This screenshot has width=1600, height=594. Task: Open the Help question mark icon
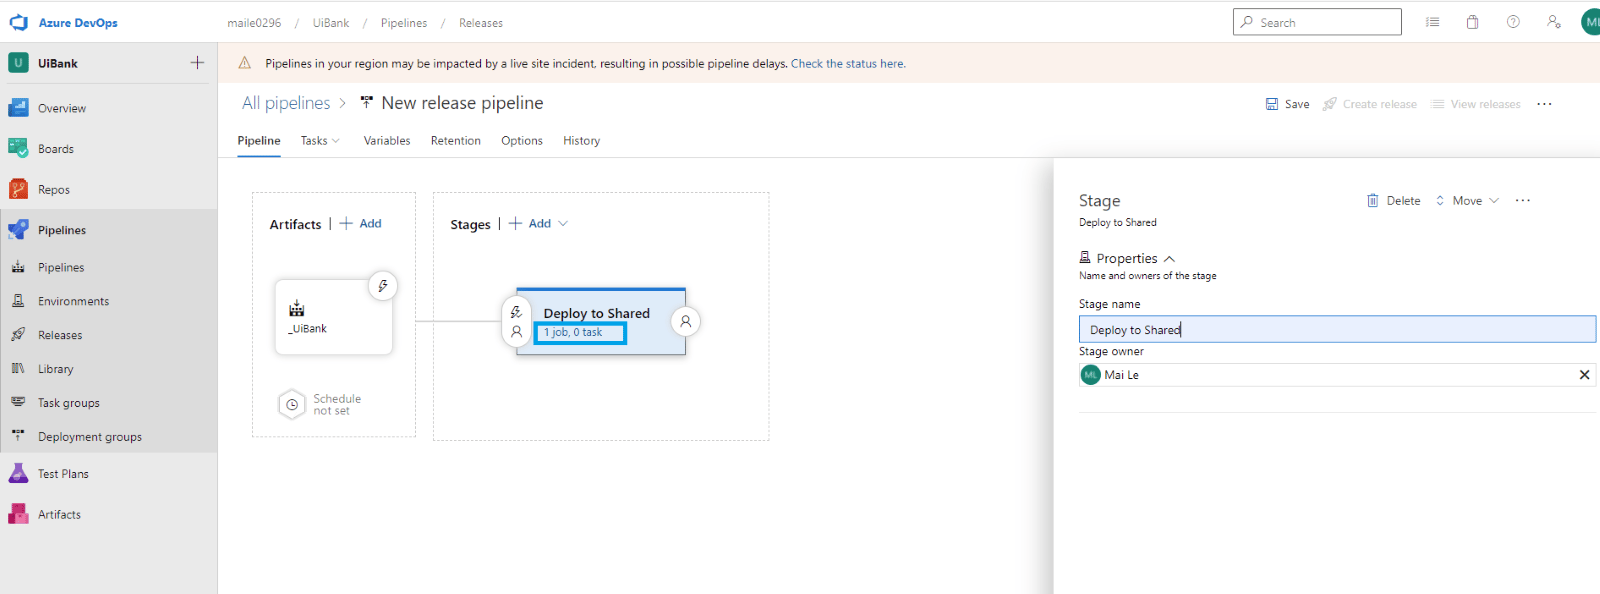pos(1513,22)
